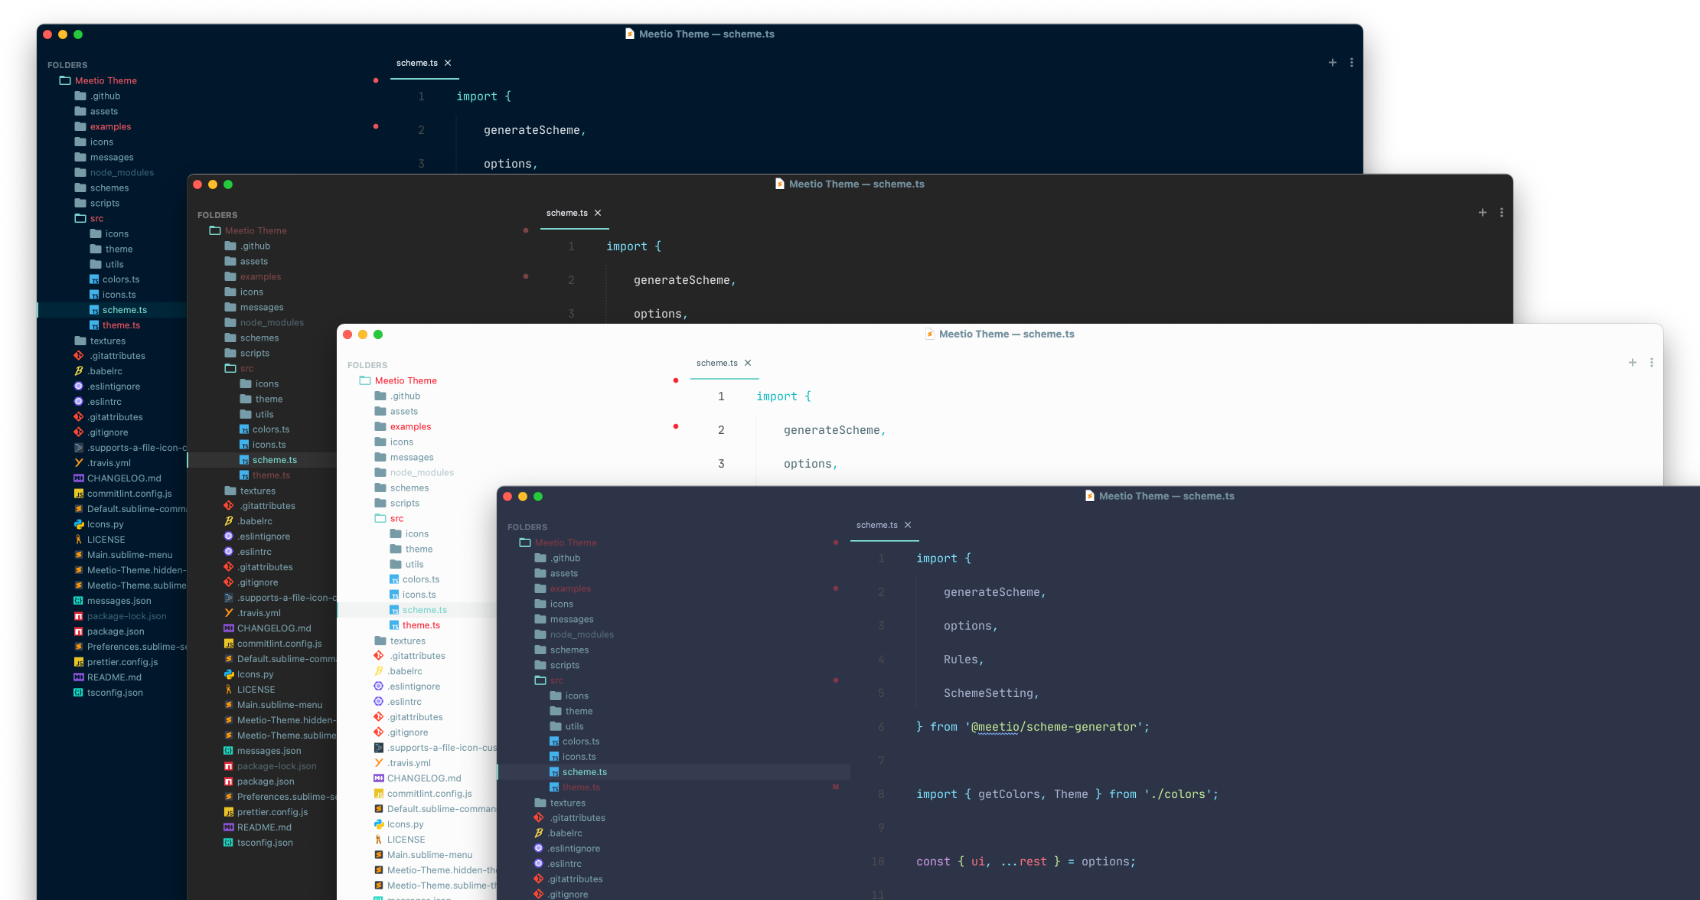
Task: Open the .eslintignore icon in the dark grey window
Action: [x=229, y=536]
